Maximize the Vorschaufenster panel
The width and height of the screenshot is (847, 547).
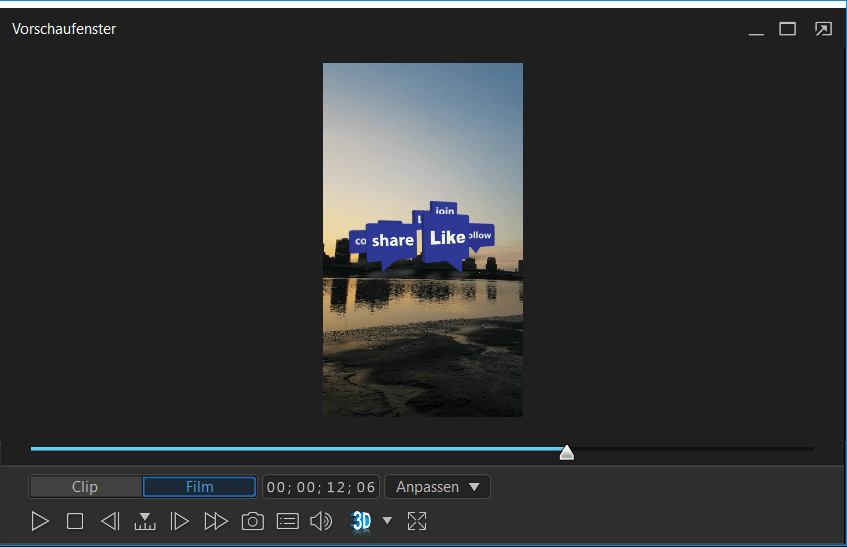[788, 29]
